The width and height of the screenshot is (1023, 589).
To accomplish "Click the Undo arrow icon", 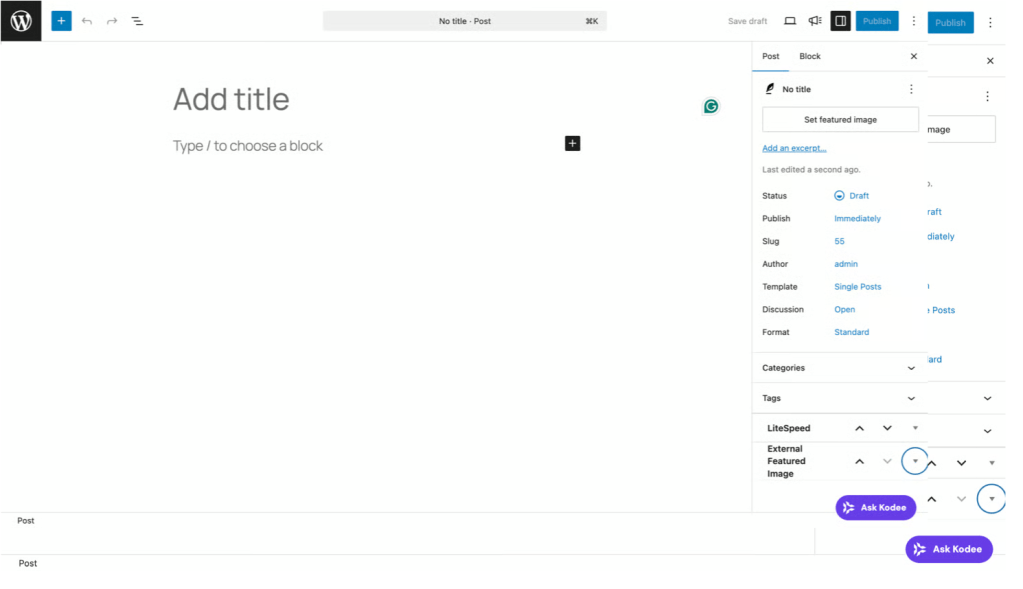I will pos(87,21).
